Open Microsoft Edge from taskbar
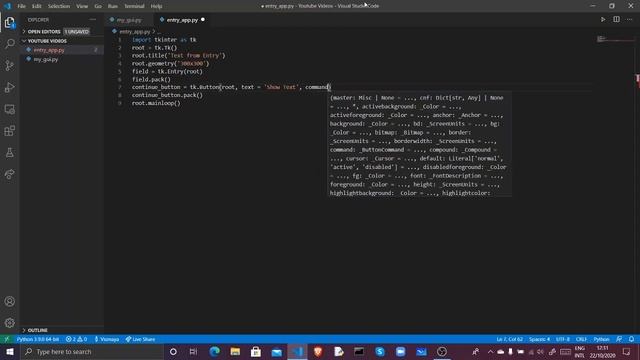 214,351
